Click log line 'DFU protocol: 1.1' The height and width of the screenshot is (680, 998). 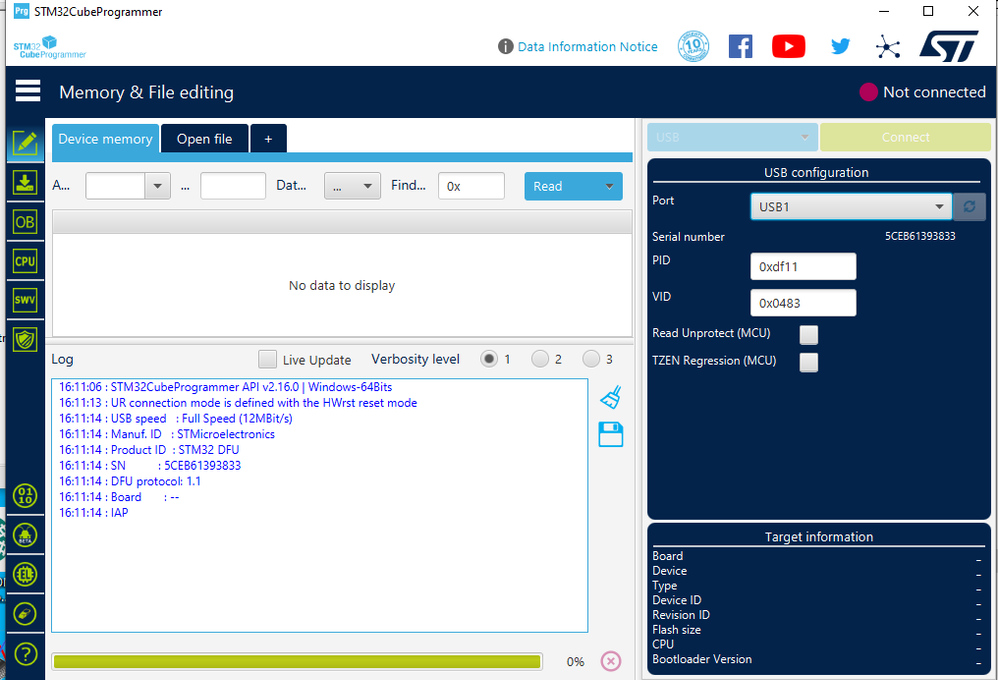(x=130, y=481)
